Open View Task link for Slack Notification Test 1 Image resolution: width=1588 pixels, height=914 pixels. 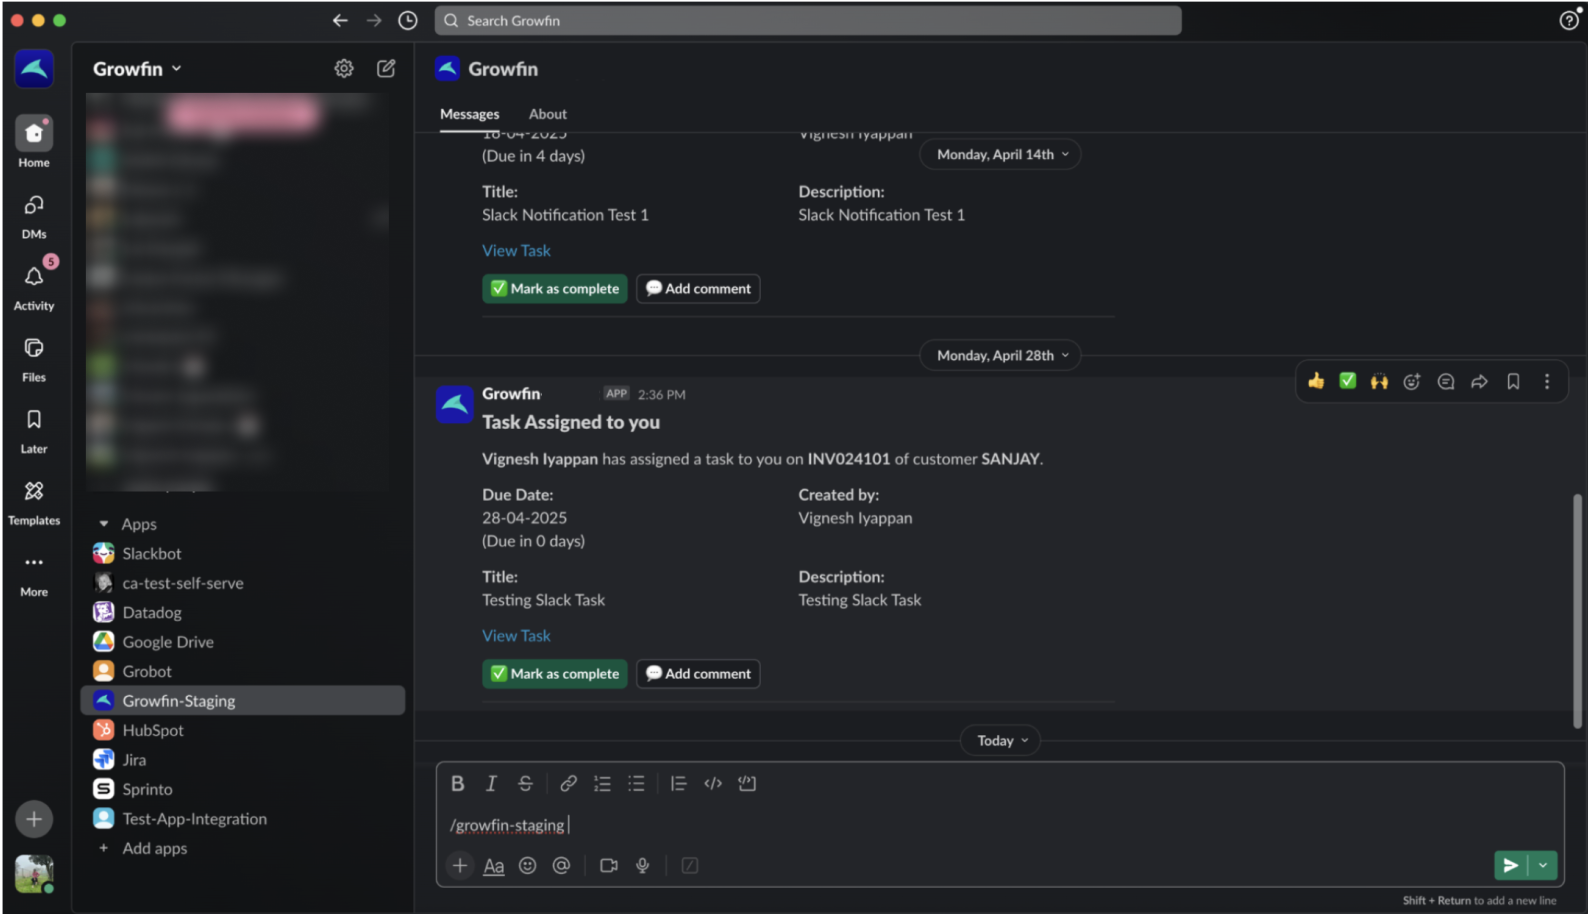516,250
